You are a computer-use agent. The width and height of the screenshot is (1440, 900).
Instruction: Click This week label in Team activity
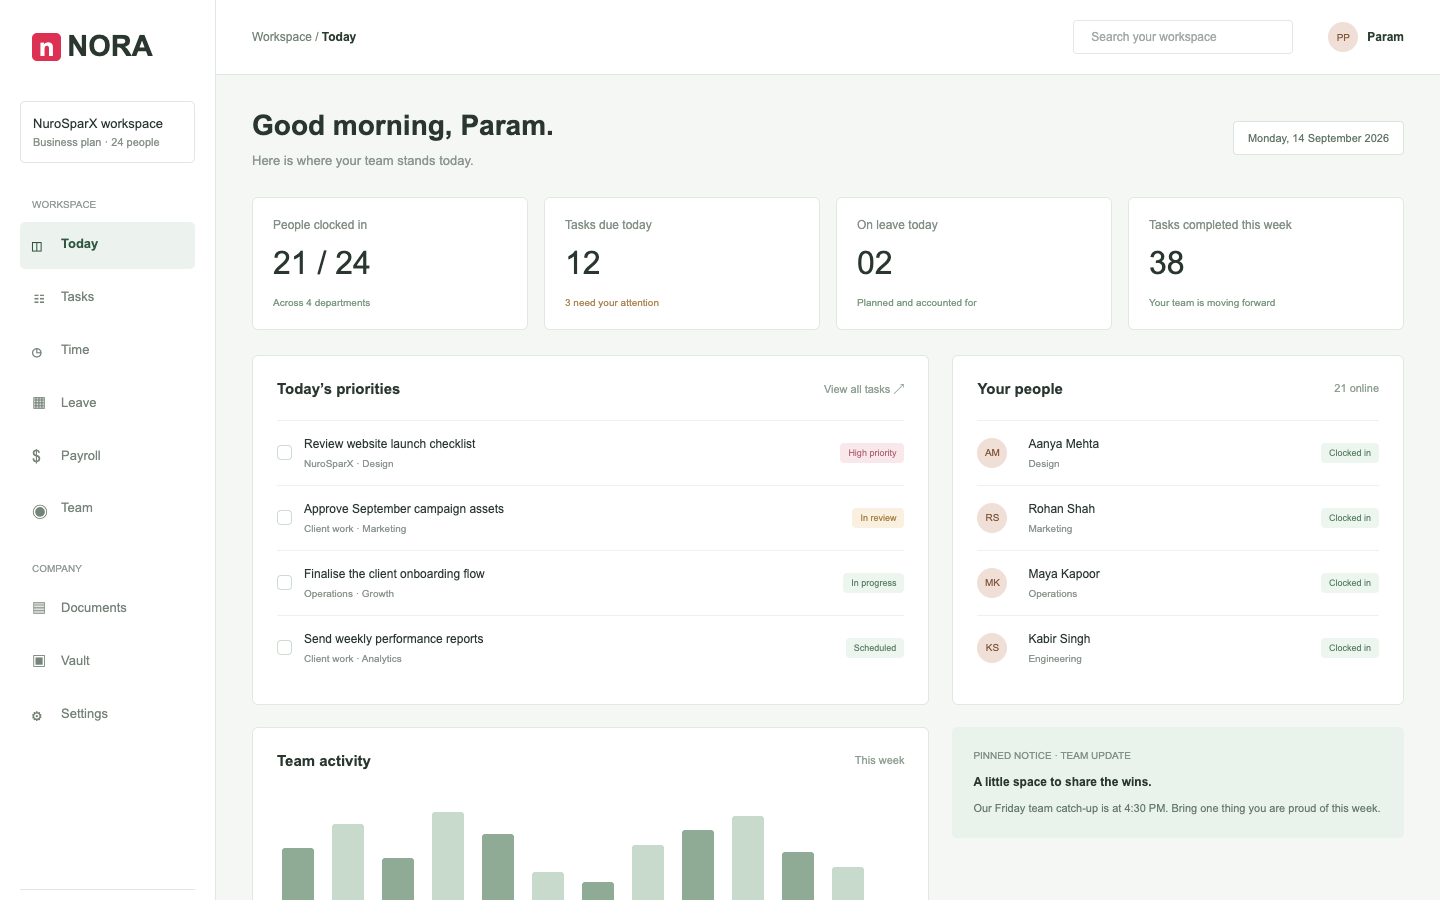click(879, 760)
